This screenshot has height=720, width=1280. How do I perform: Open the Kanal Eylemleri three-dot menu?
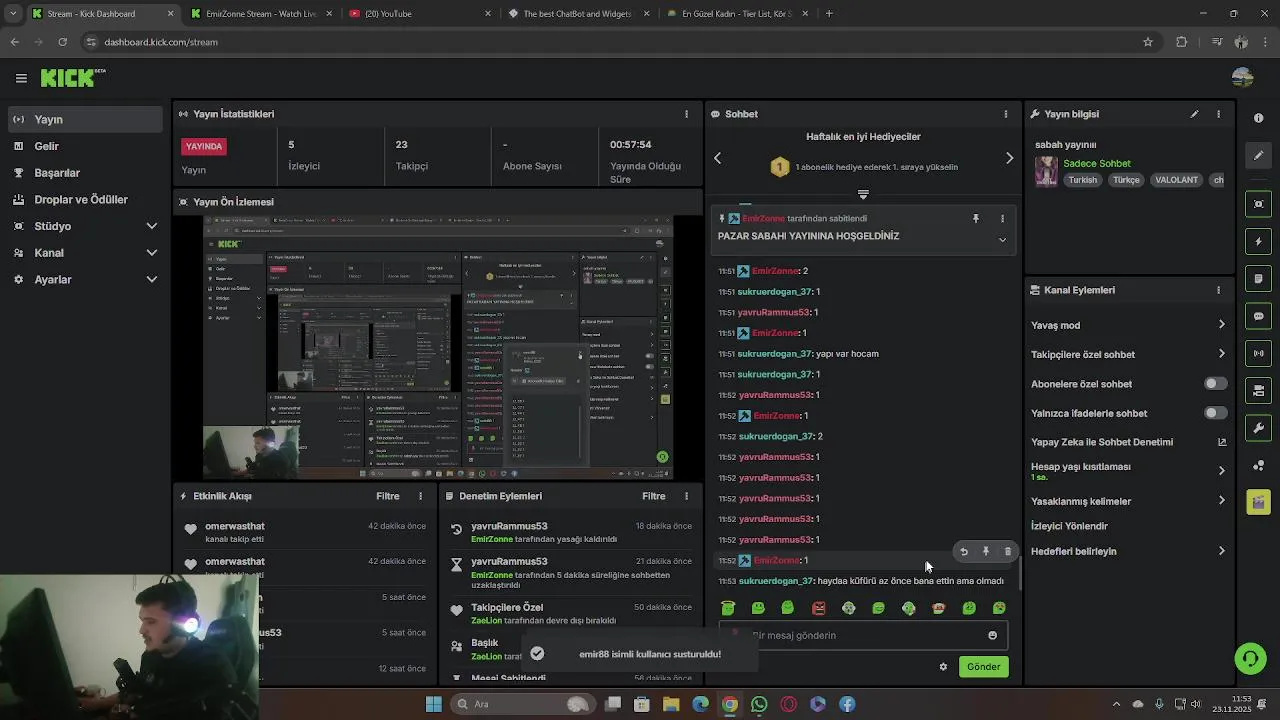1218,290
